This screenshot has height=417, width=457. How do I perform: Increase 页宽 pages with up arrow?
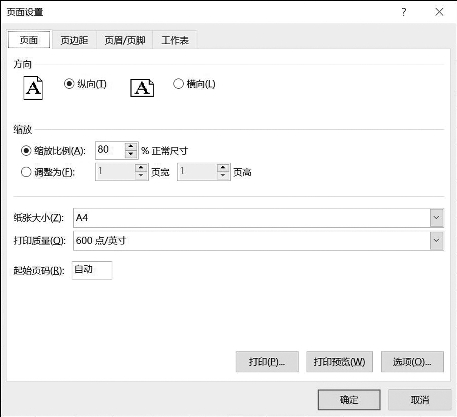(141, 167)
